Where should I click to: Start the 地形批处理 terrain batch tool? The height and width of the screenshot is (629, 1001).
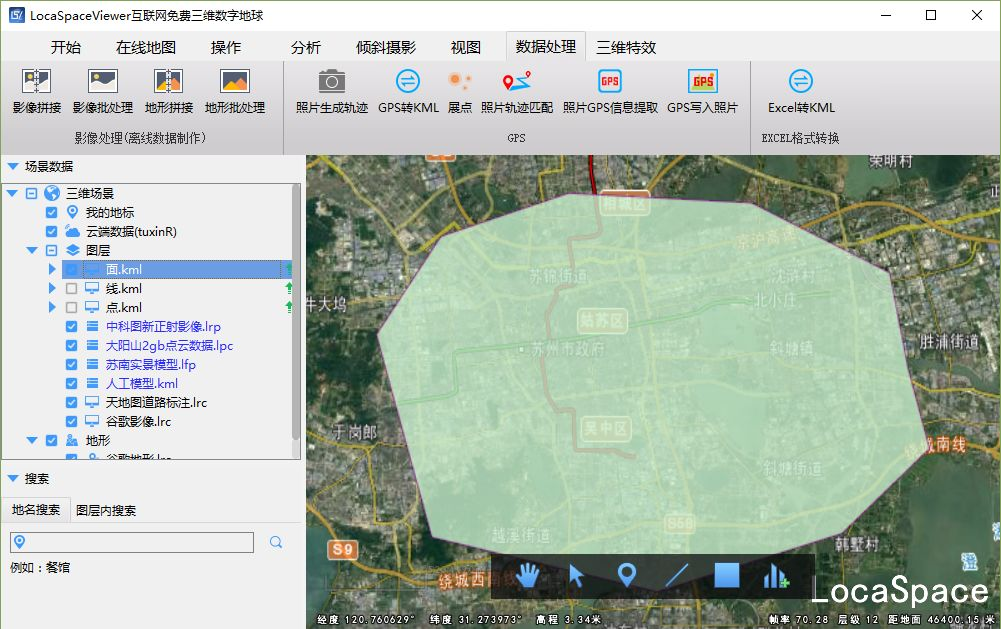[235, 91]
